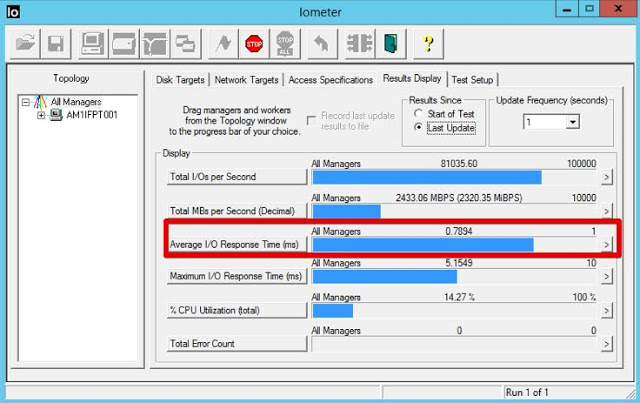The height and width of the screenshot is (403, 640).
Task: Click the 14.27 % CPU value
Action: [x=459, y=297]
